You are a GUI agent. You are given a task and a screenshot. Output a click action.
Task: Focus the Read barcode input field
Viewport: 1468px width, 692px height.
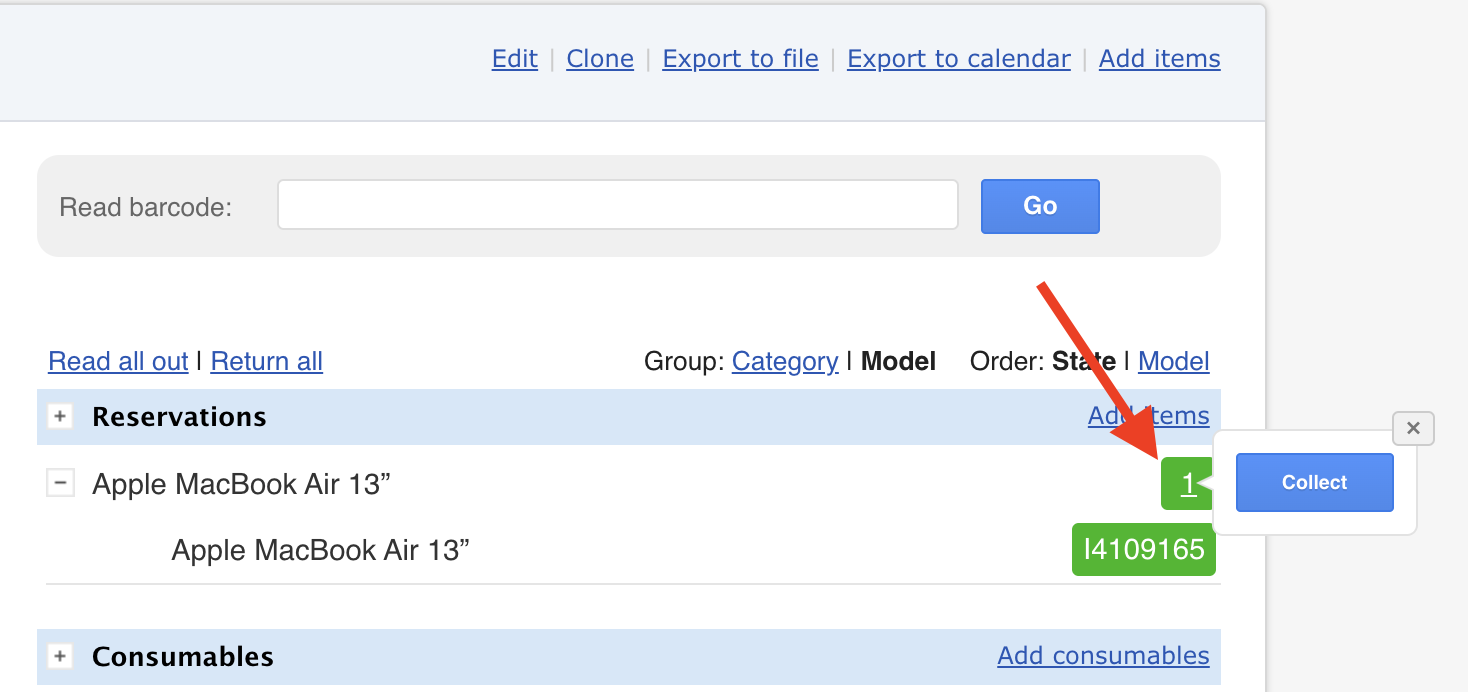(617, 205)
